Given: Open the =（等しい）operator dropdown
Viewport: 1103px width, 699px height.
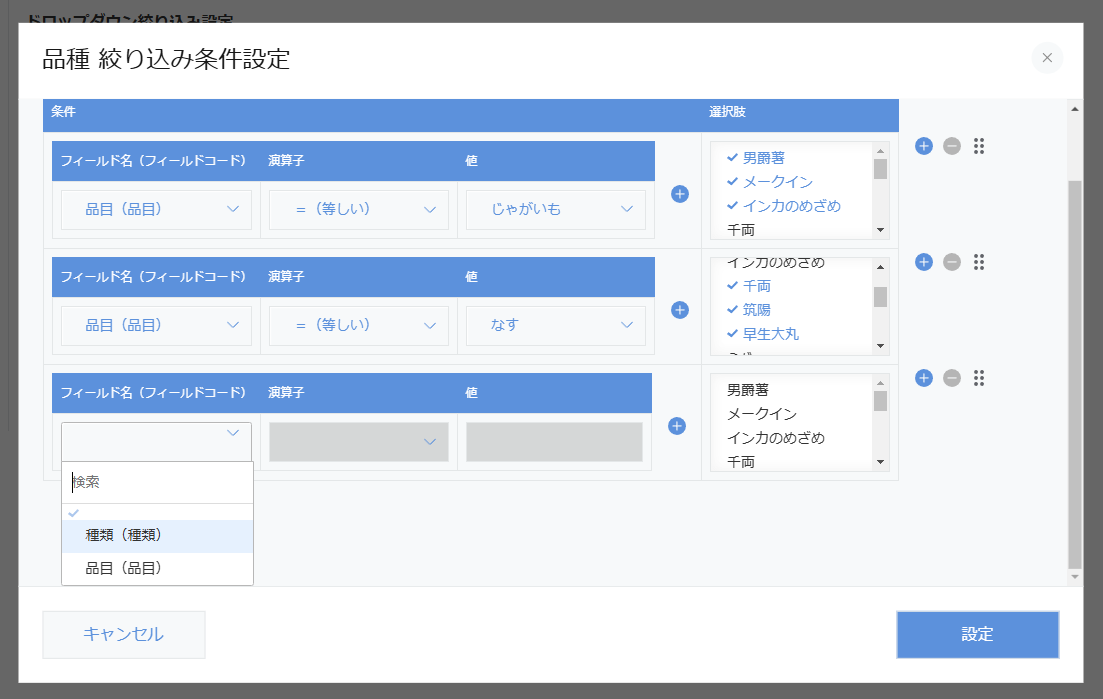Looking at the screenshot, I should pos(358,209).
